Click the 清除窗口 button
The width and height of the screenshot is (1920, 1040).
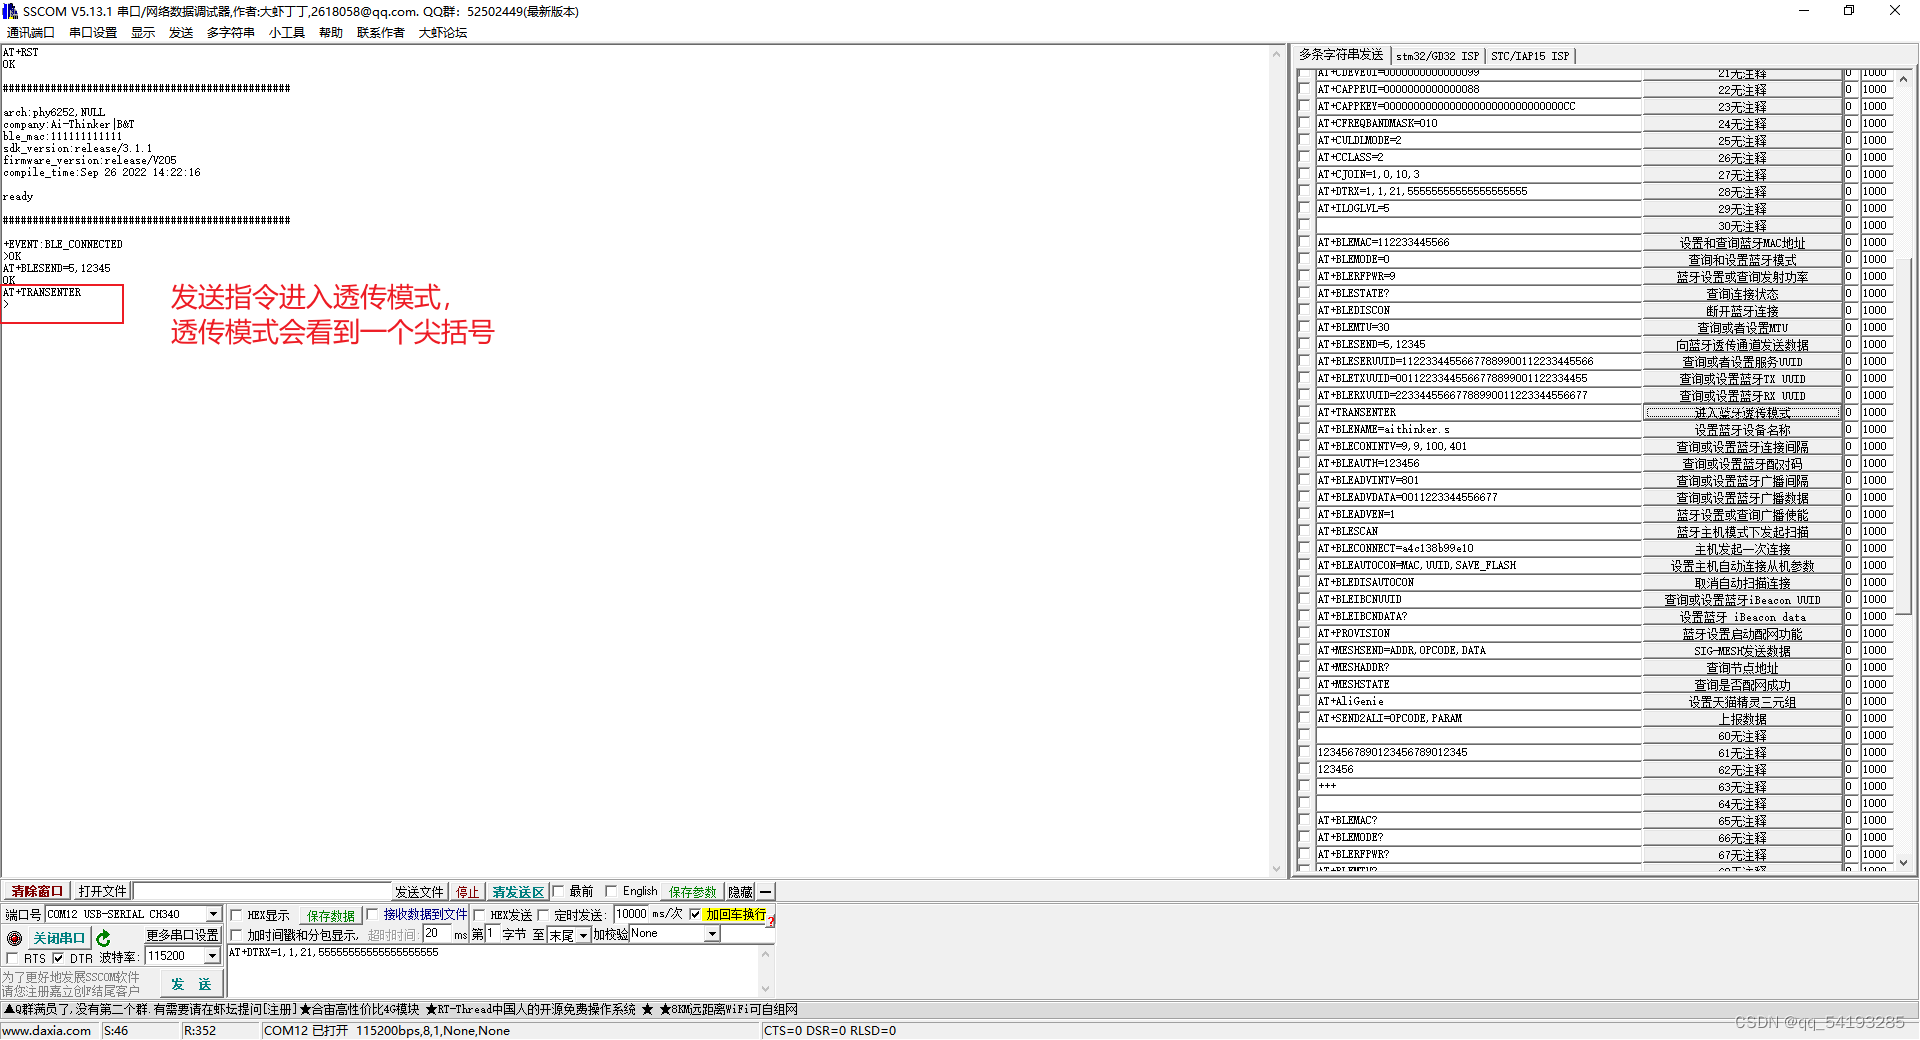click(x=37, y=891)
